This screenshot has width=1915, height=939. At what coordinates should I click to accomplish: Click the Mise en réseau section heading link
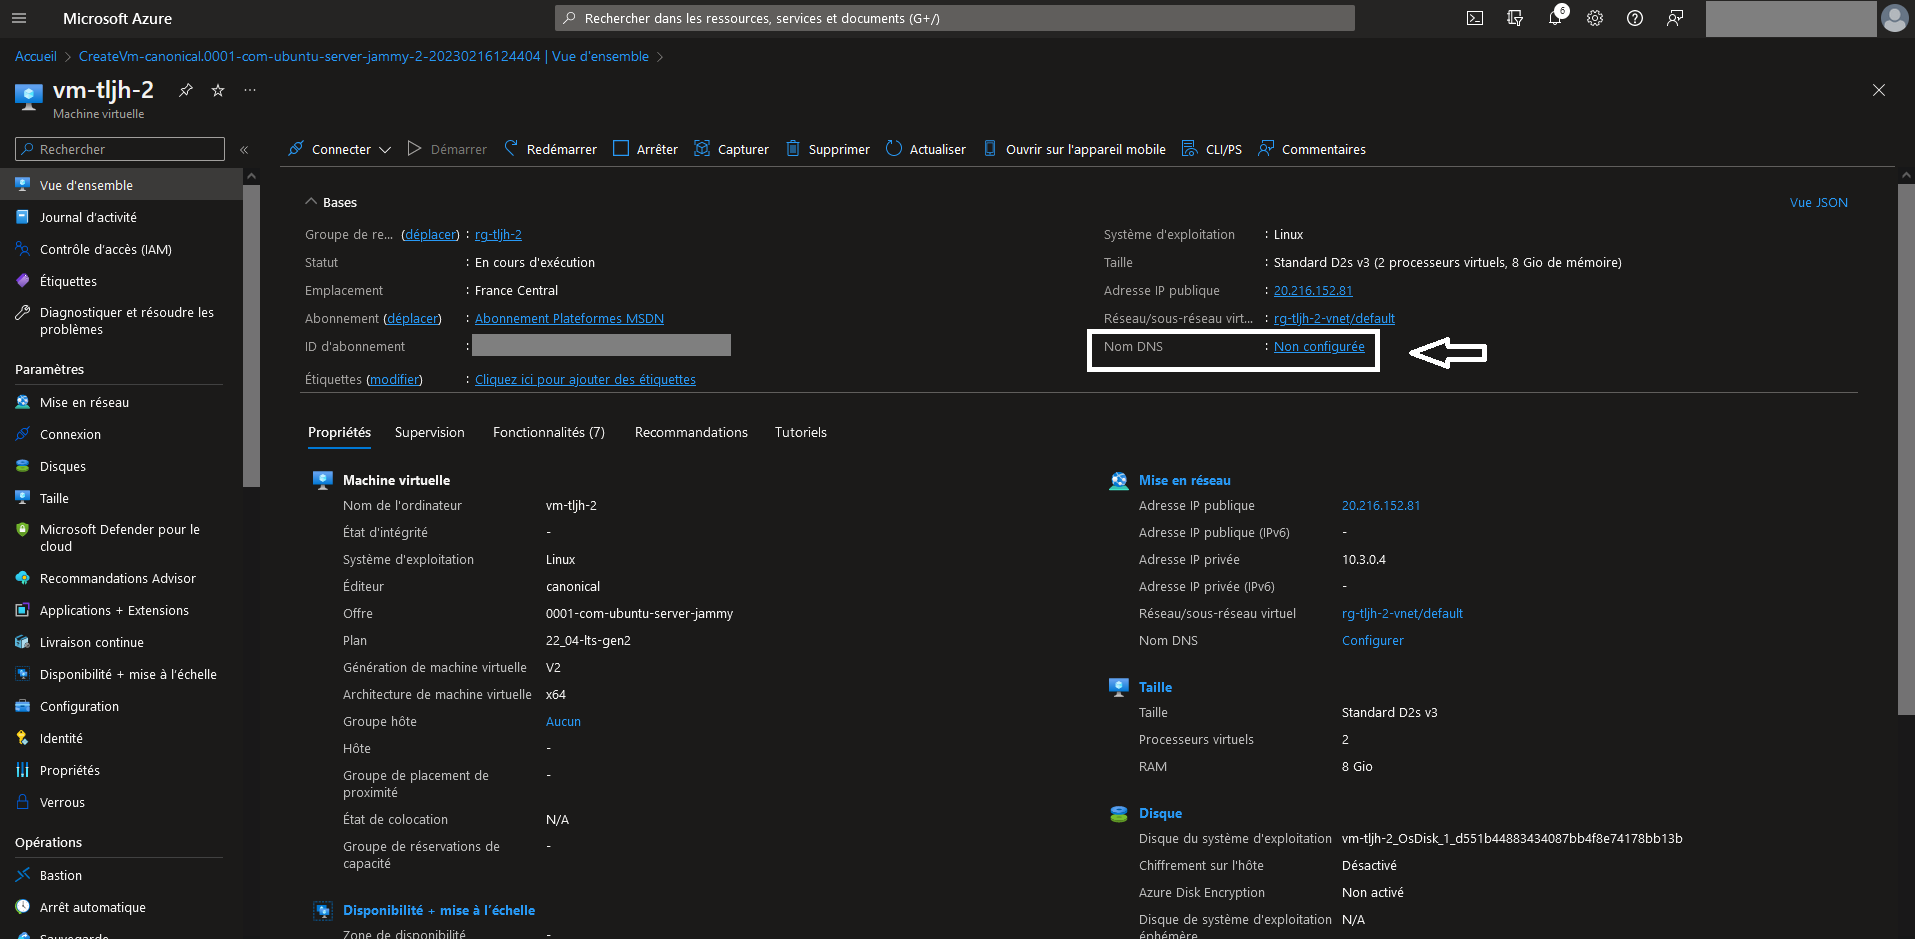tap(1184, 480)
